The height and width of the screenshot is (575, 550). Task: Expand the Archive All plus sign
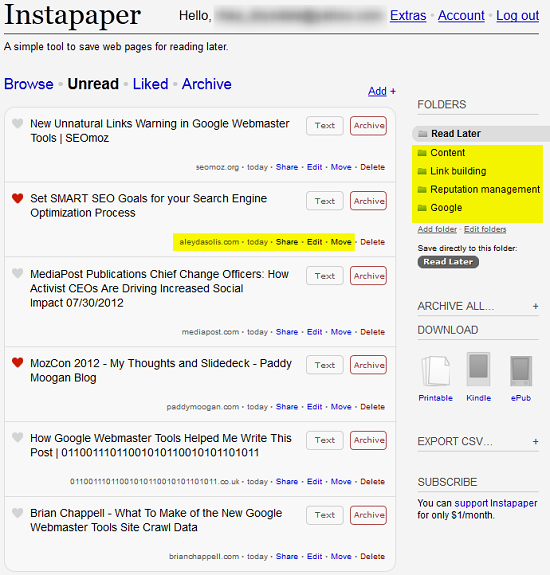pos(535,306)
